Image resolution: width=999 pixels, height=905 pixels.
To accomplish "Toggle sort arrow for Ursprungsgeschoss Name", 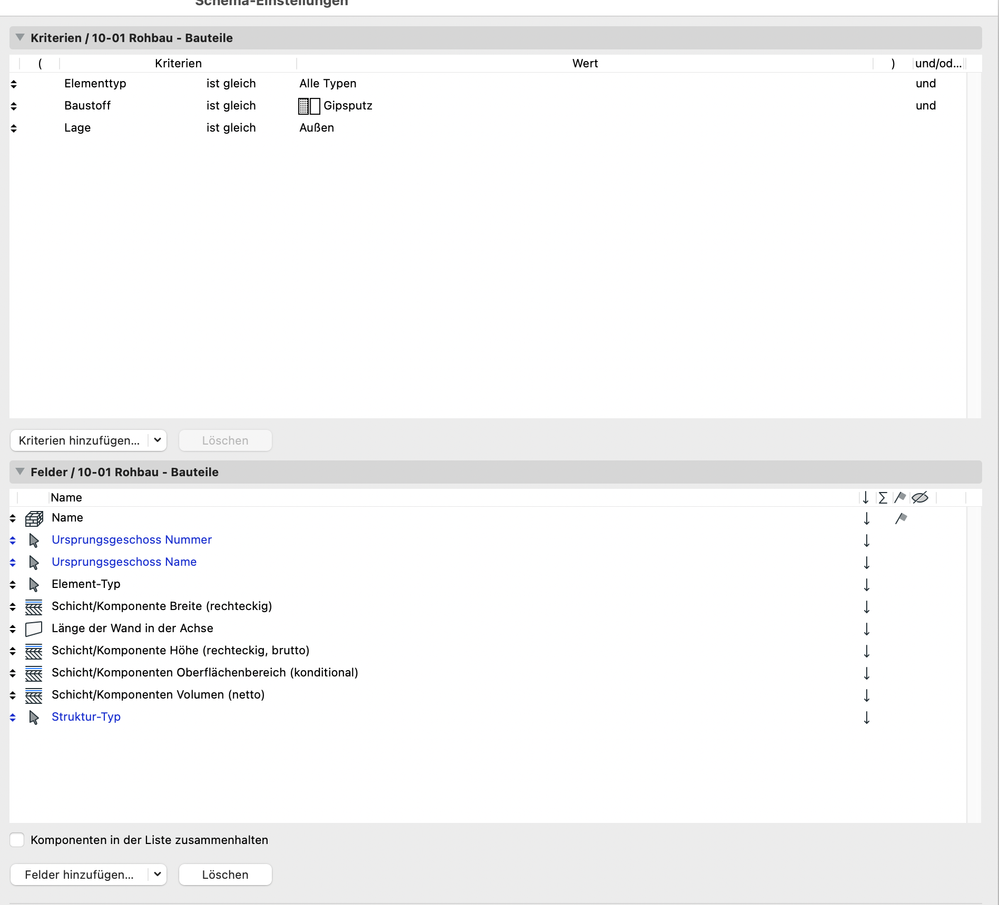I will coord(866,563).
